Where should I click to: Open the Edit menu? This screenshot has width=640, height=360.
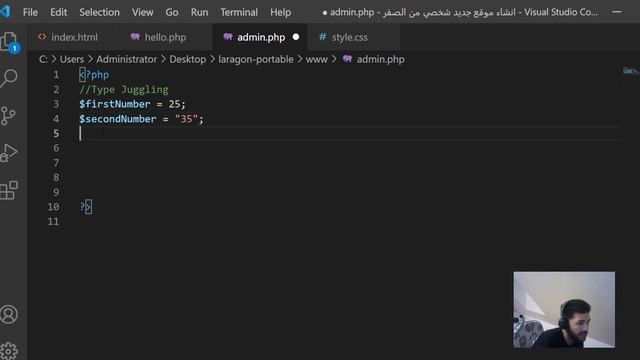tap(58, 12)
